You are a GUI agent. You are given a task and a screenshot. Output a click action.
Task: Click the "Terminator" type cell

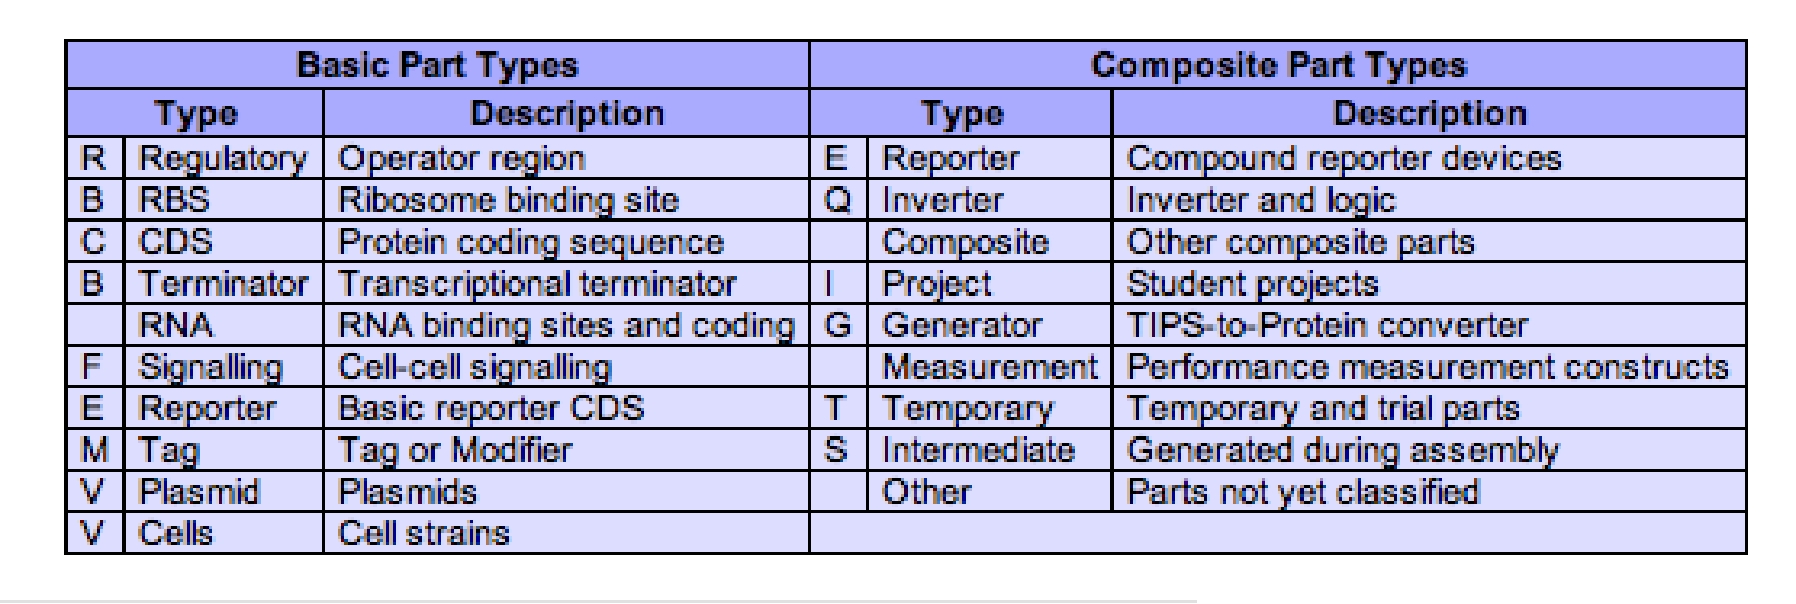pos(222,284)
